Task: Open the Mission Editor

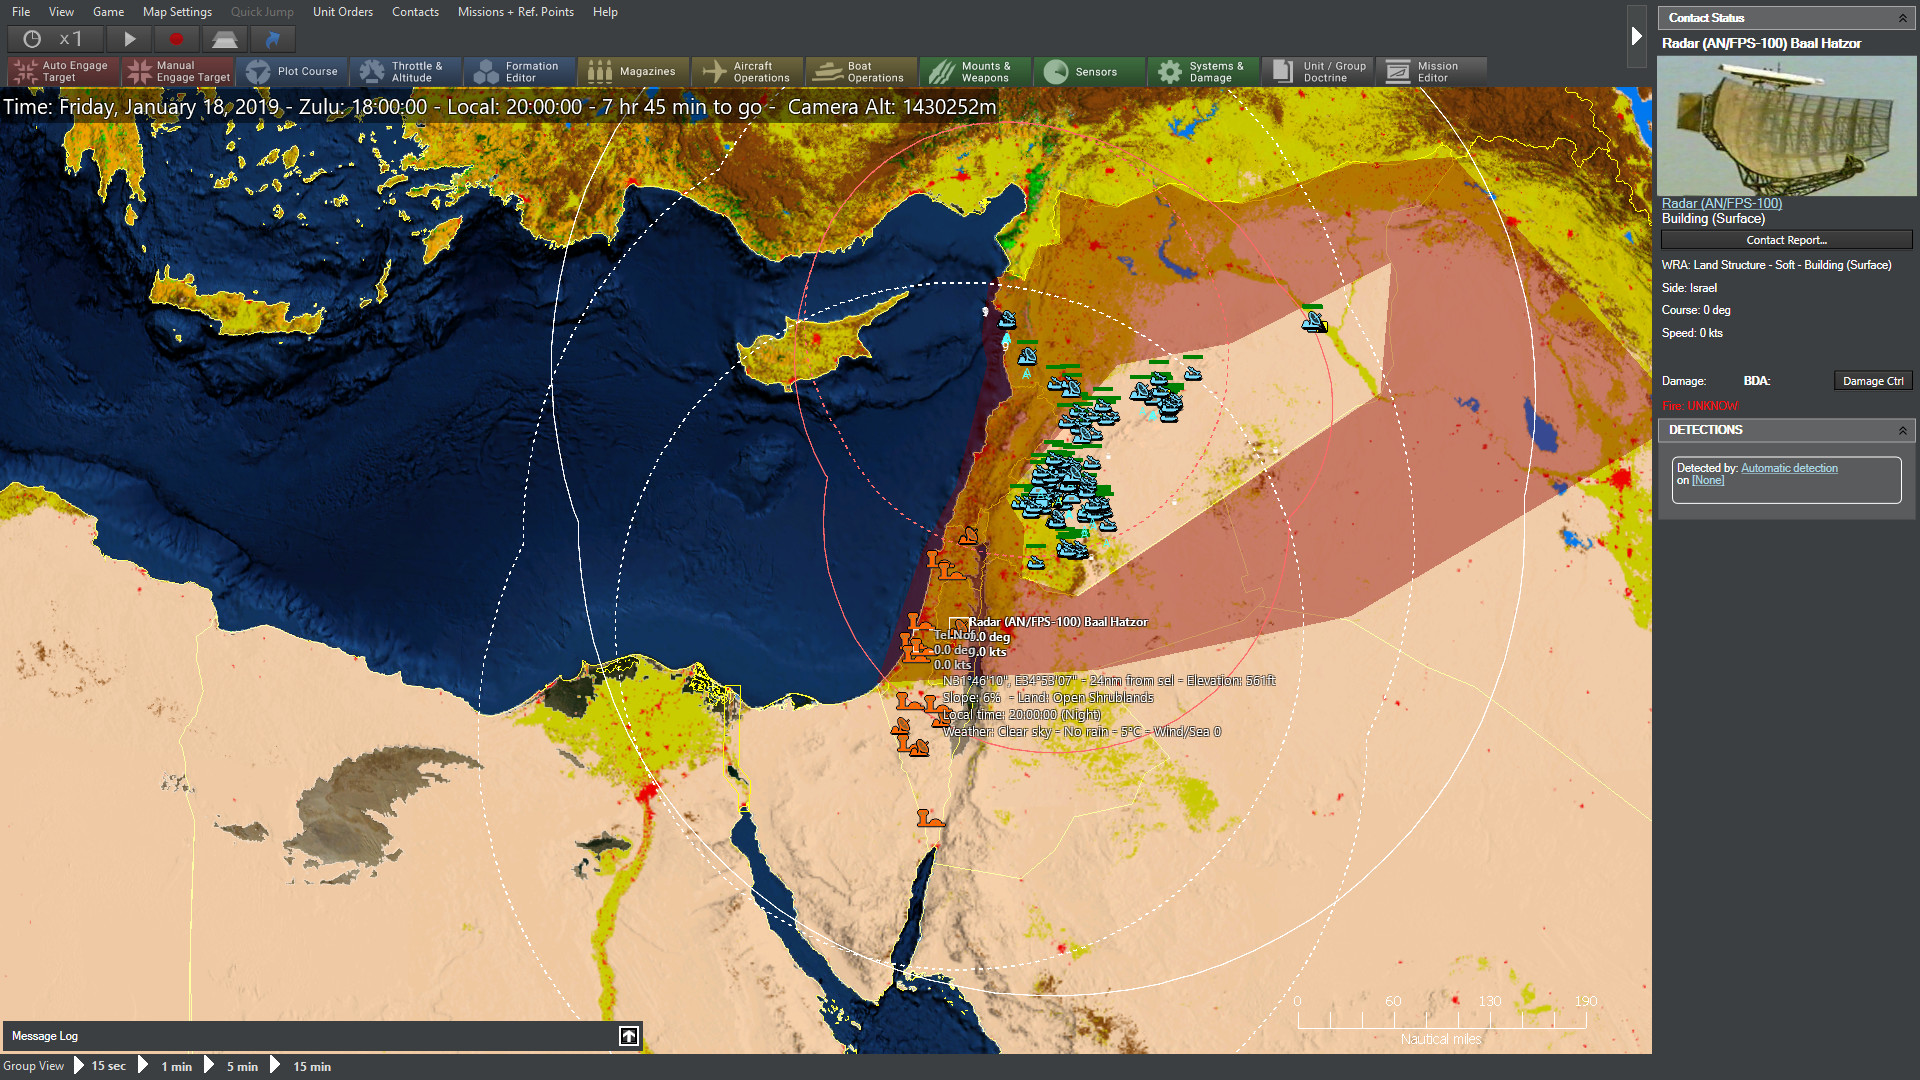Action: coord(1431,71)
